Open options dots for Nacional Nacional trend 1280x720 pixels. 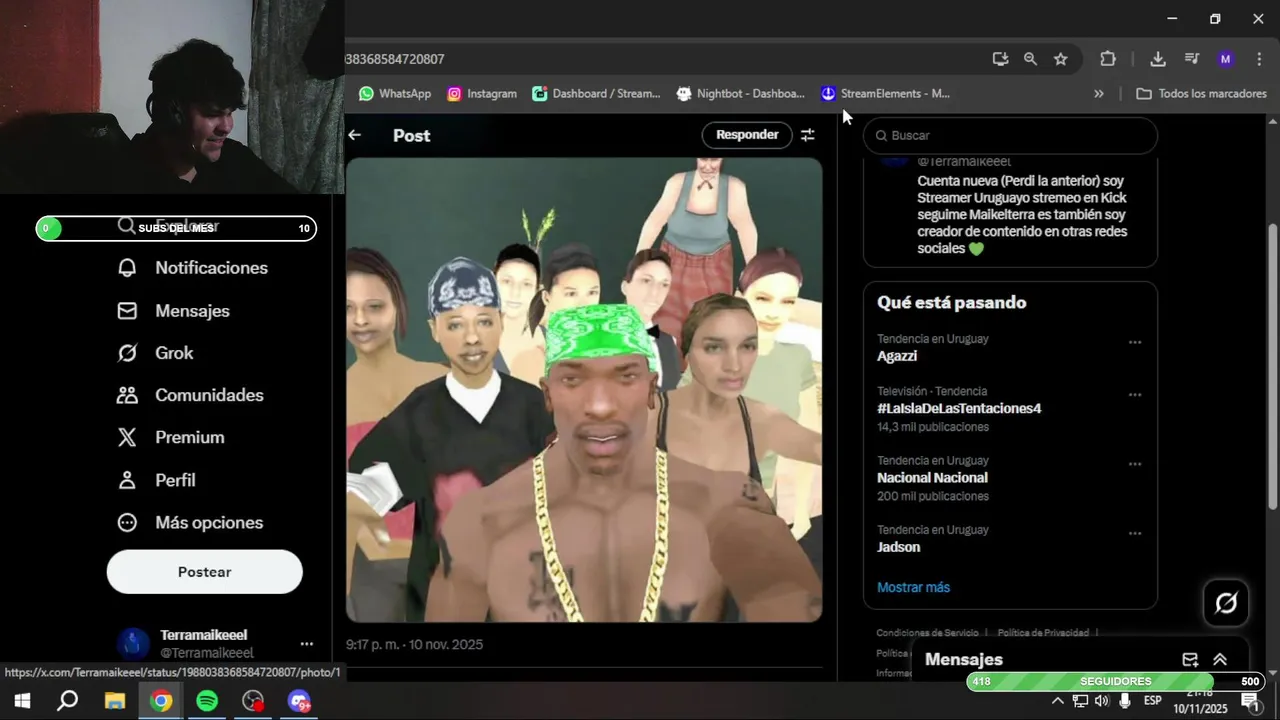pyautogui.click(x=1135, y=464)
